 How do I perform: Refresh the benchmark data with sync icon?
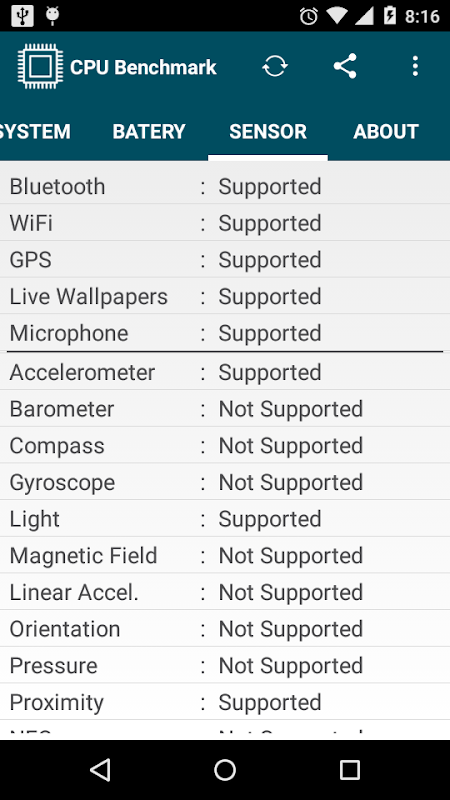(x=275, y=66)
